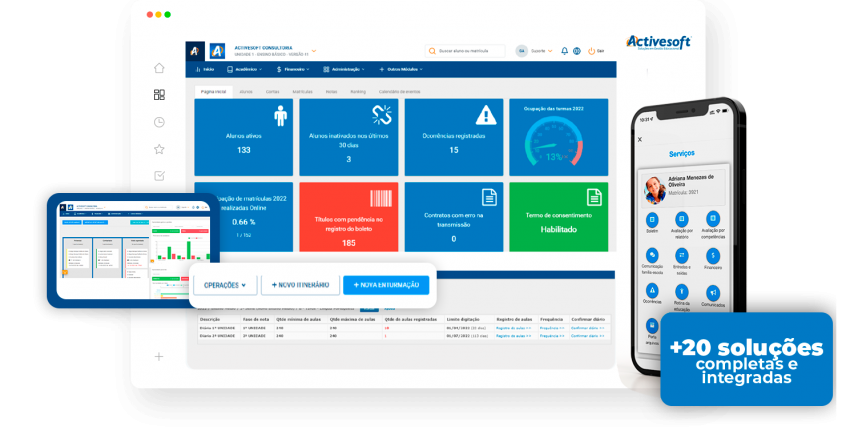The width and height of the screenshot is (850, 430).
Task: Open the Calendário de eventos tab
Action: (x=400, y=92)
